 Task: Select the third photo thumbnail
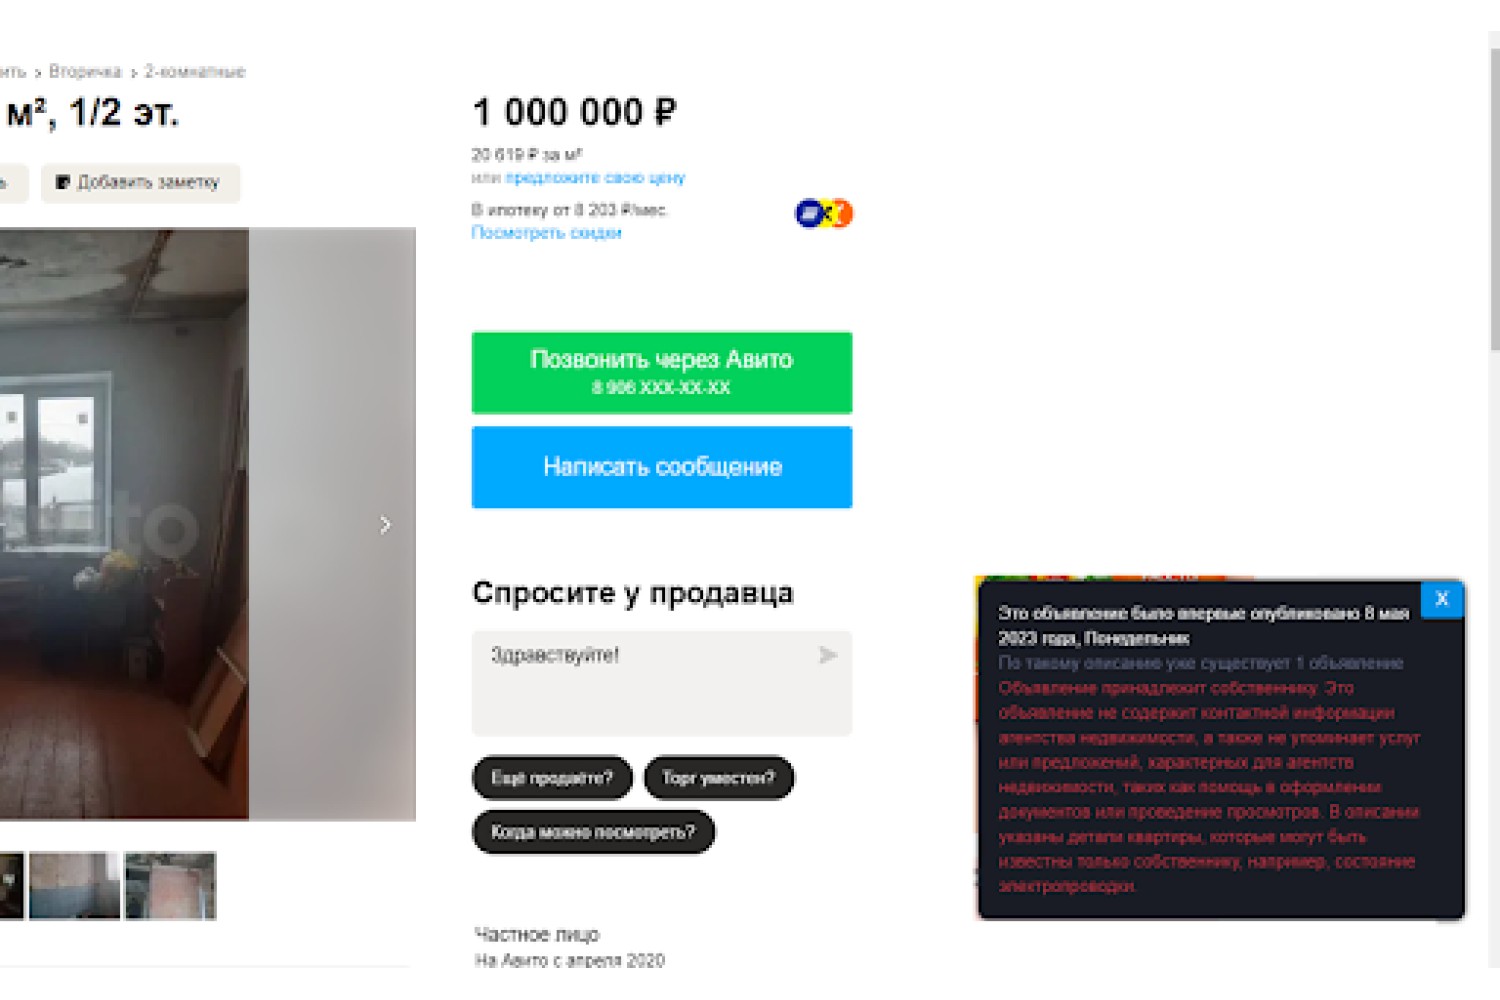[170, 885]
